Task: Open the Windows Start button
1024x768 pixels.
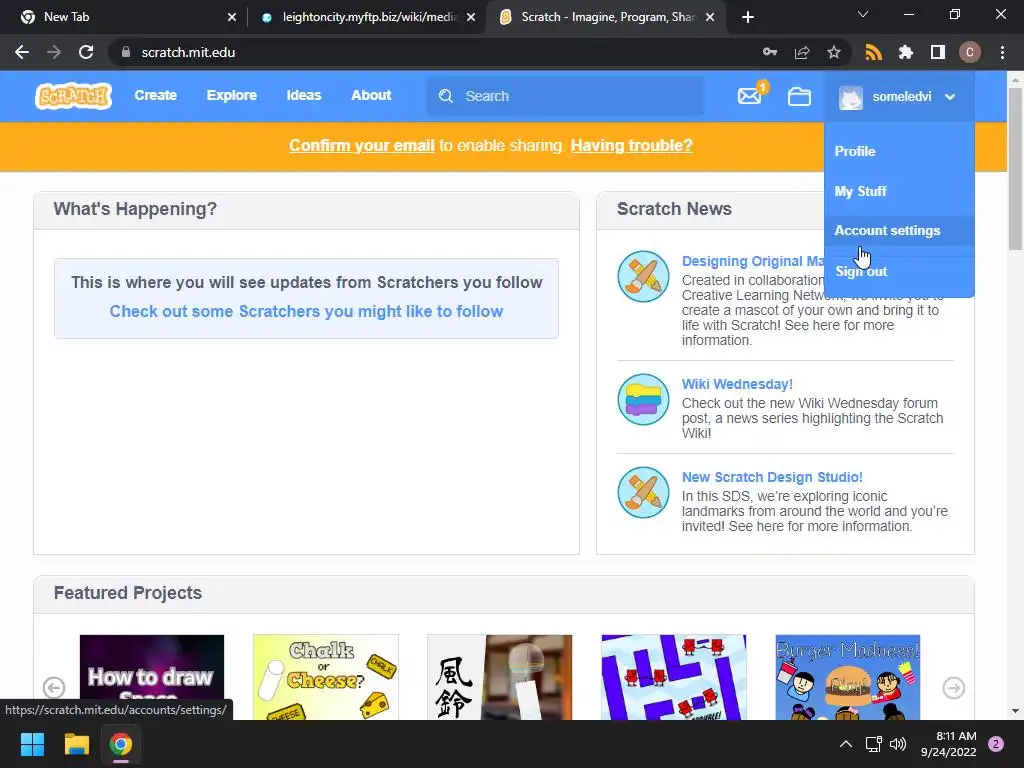Action: [x=32, y=744]
